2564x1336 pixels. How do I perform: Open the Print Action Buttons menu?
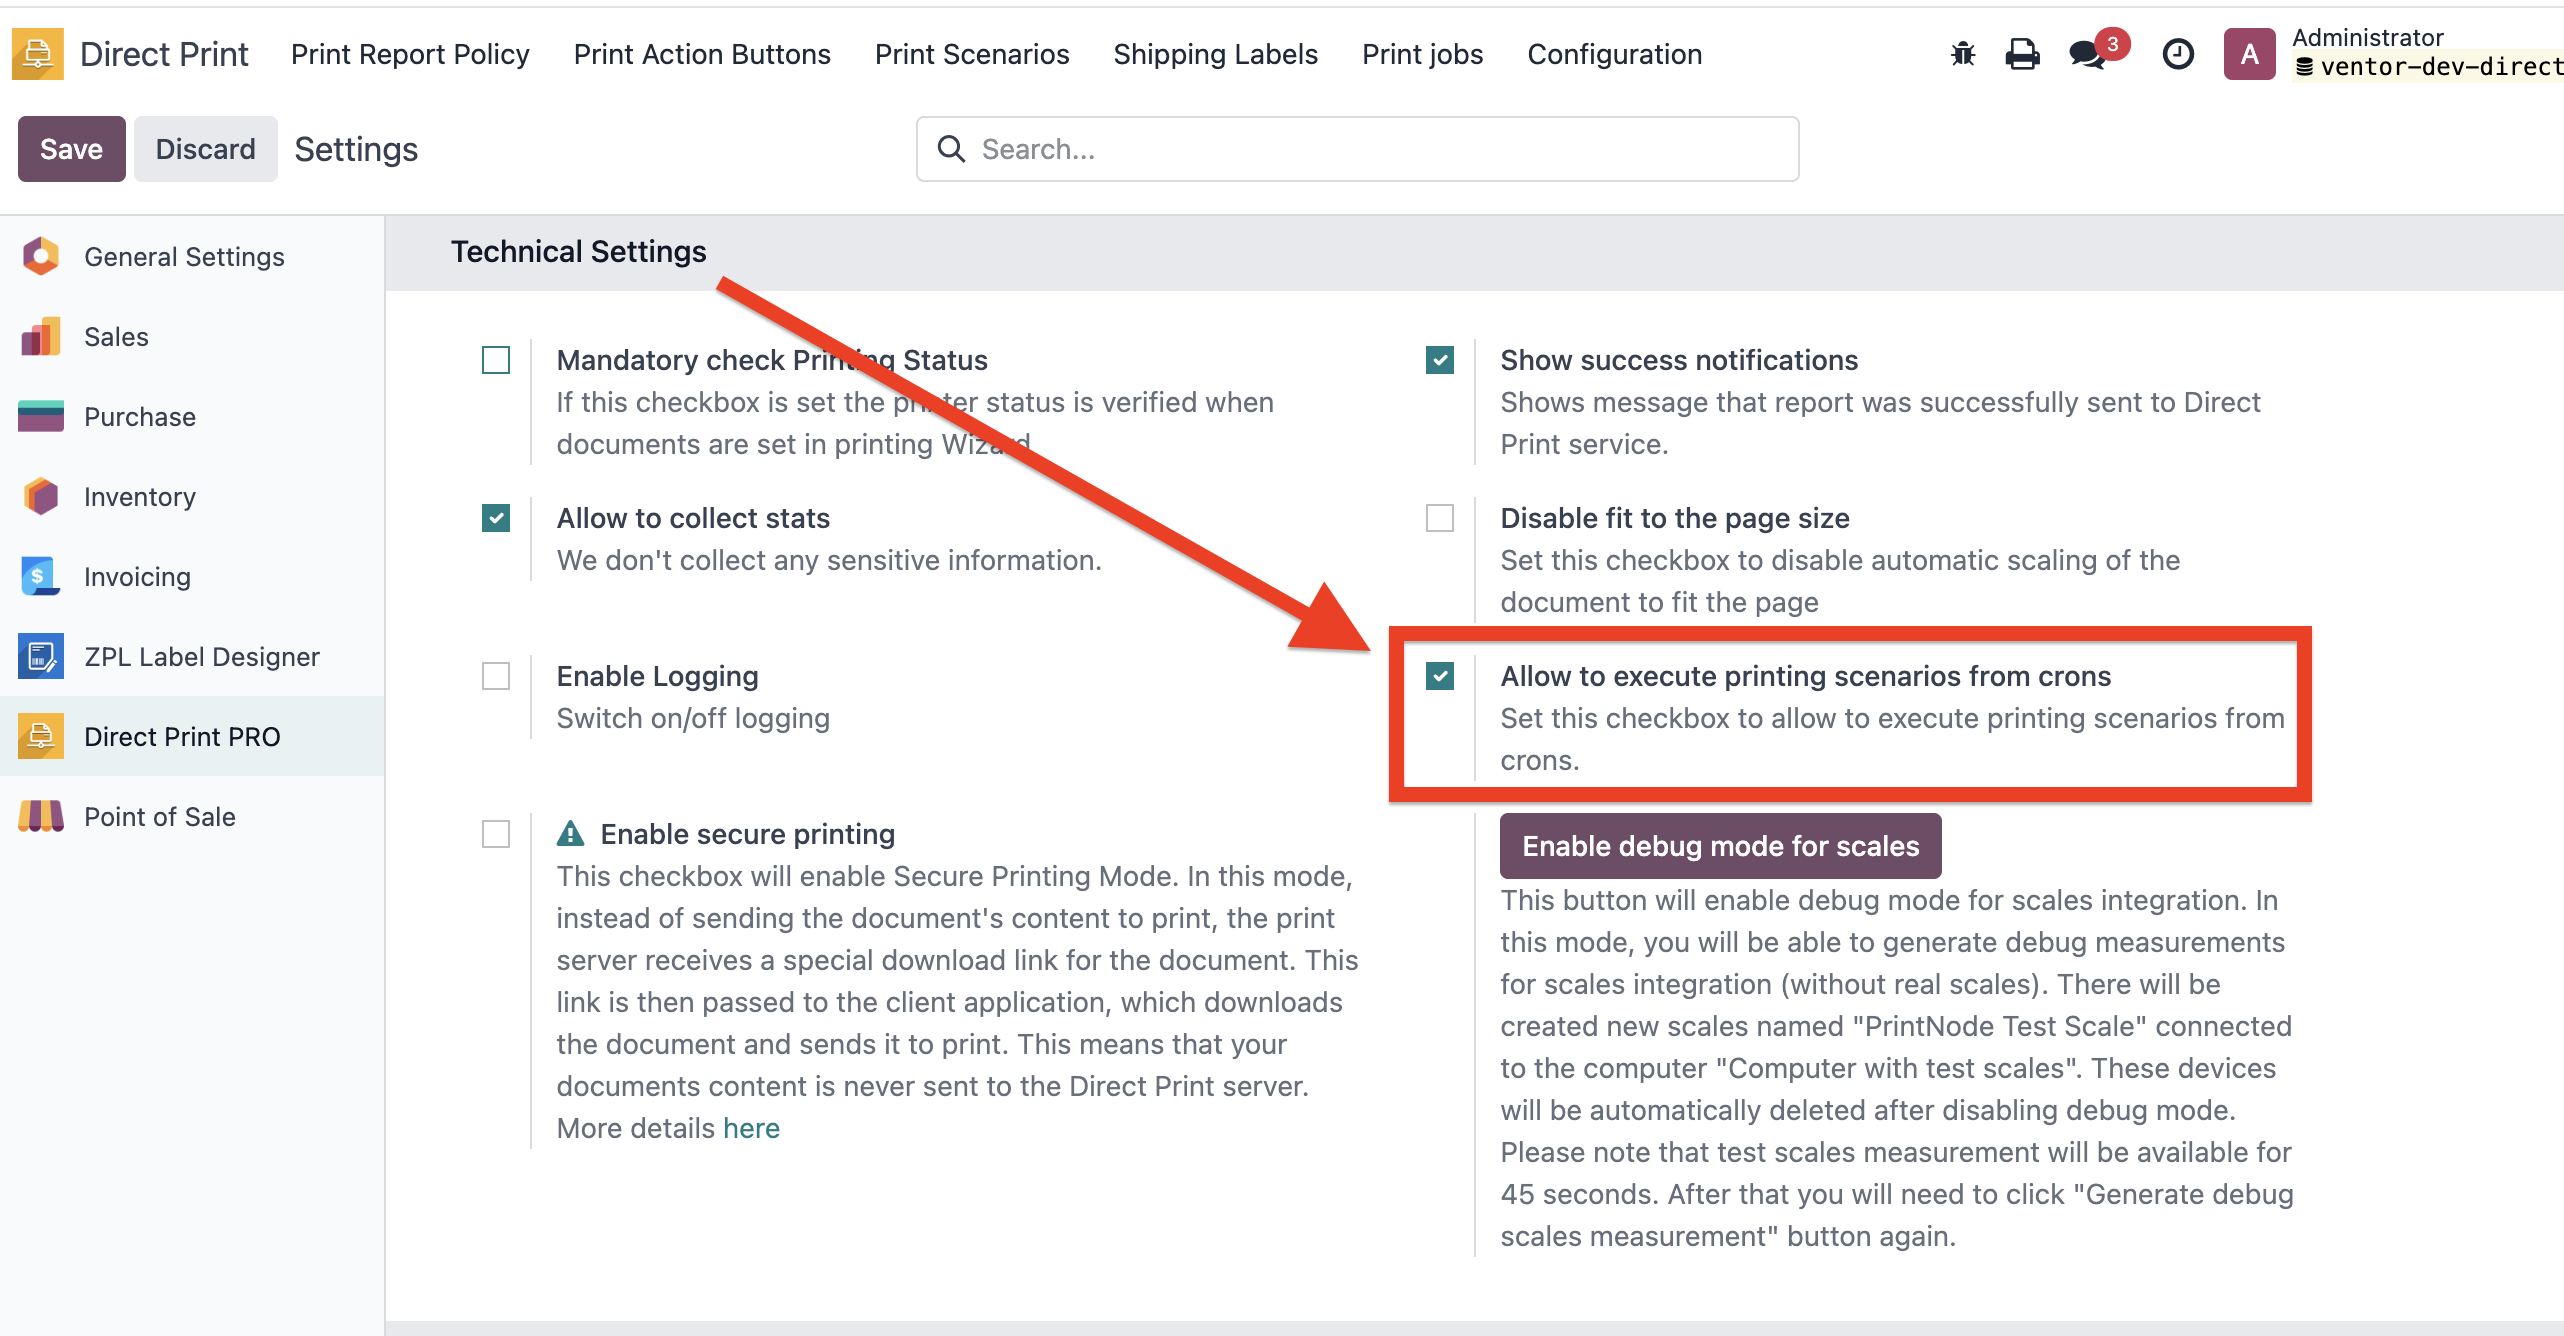click(x=702, y=54)
